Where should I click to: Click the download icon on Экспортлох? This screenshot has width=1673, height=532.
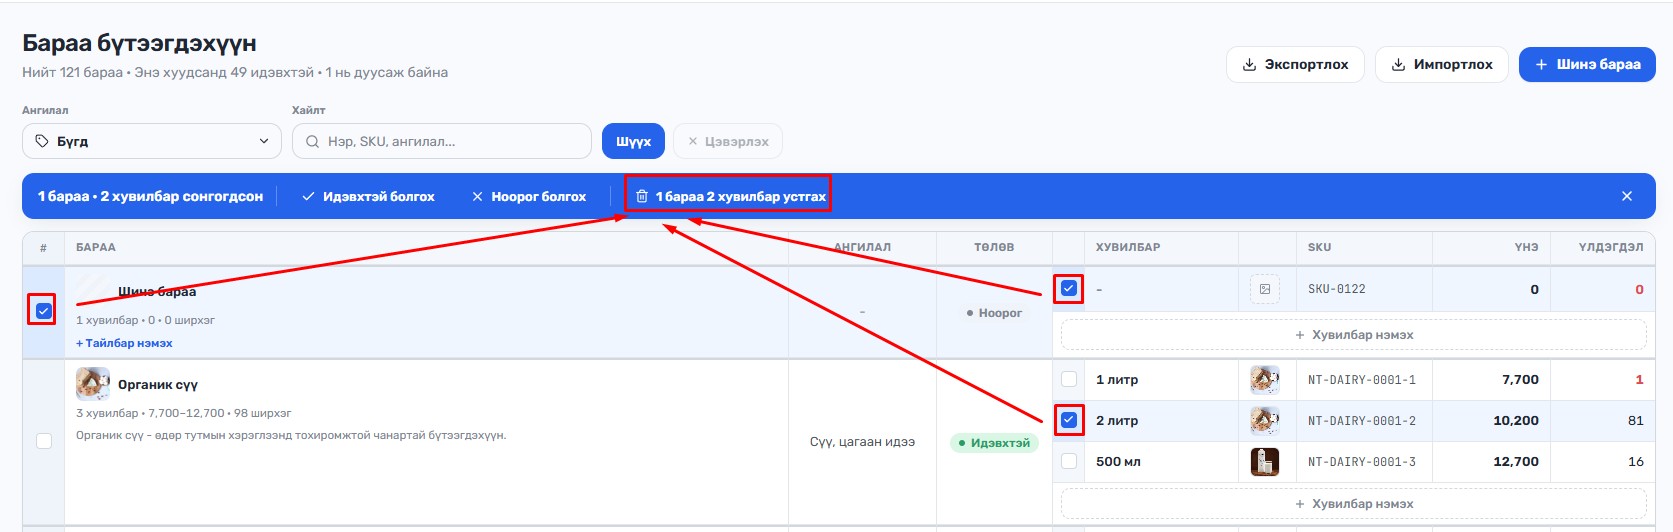click(1249, 64)
